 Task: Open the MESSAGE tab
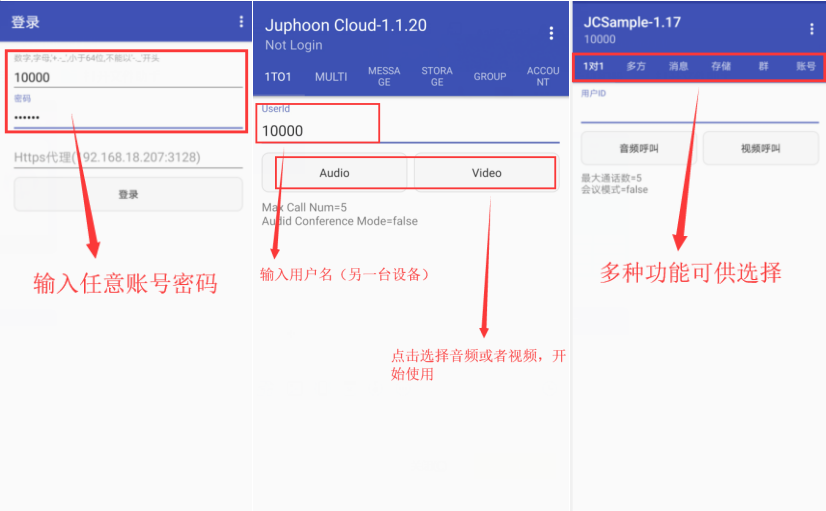(x=384, y=77)
